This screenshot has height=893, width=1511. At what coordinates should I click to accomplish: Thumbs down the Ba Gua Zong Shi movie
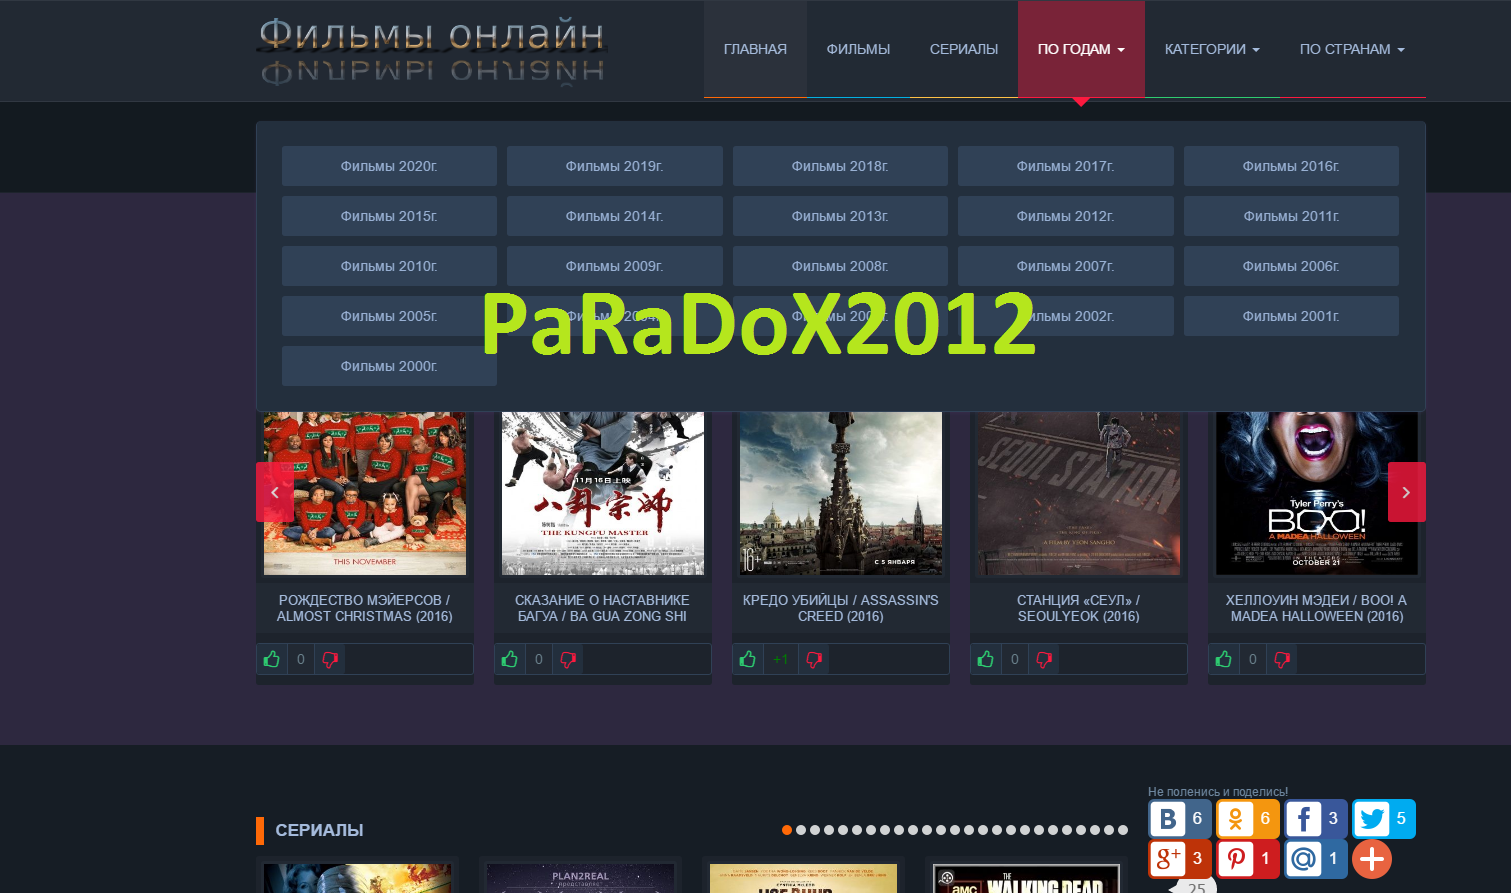[x=568, y=659]
